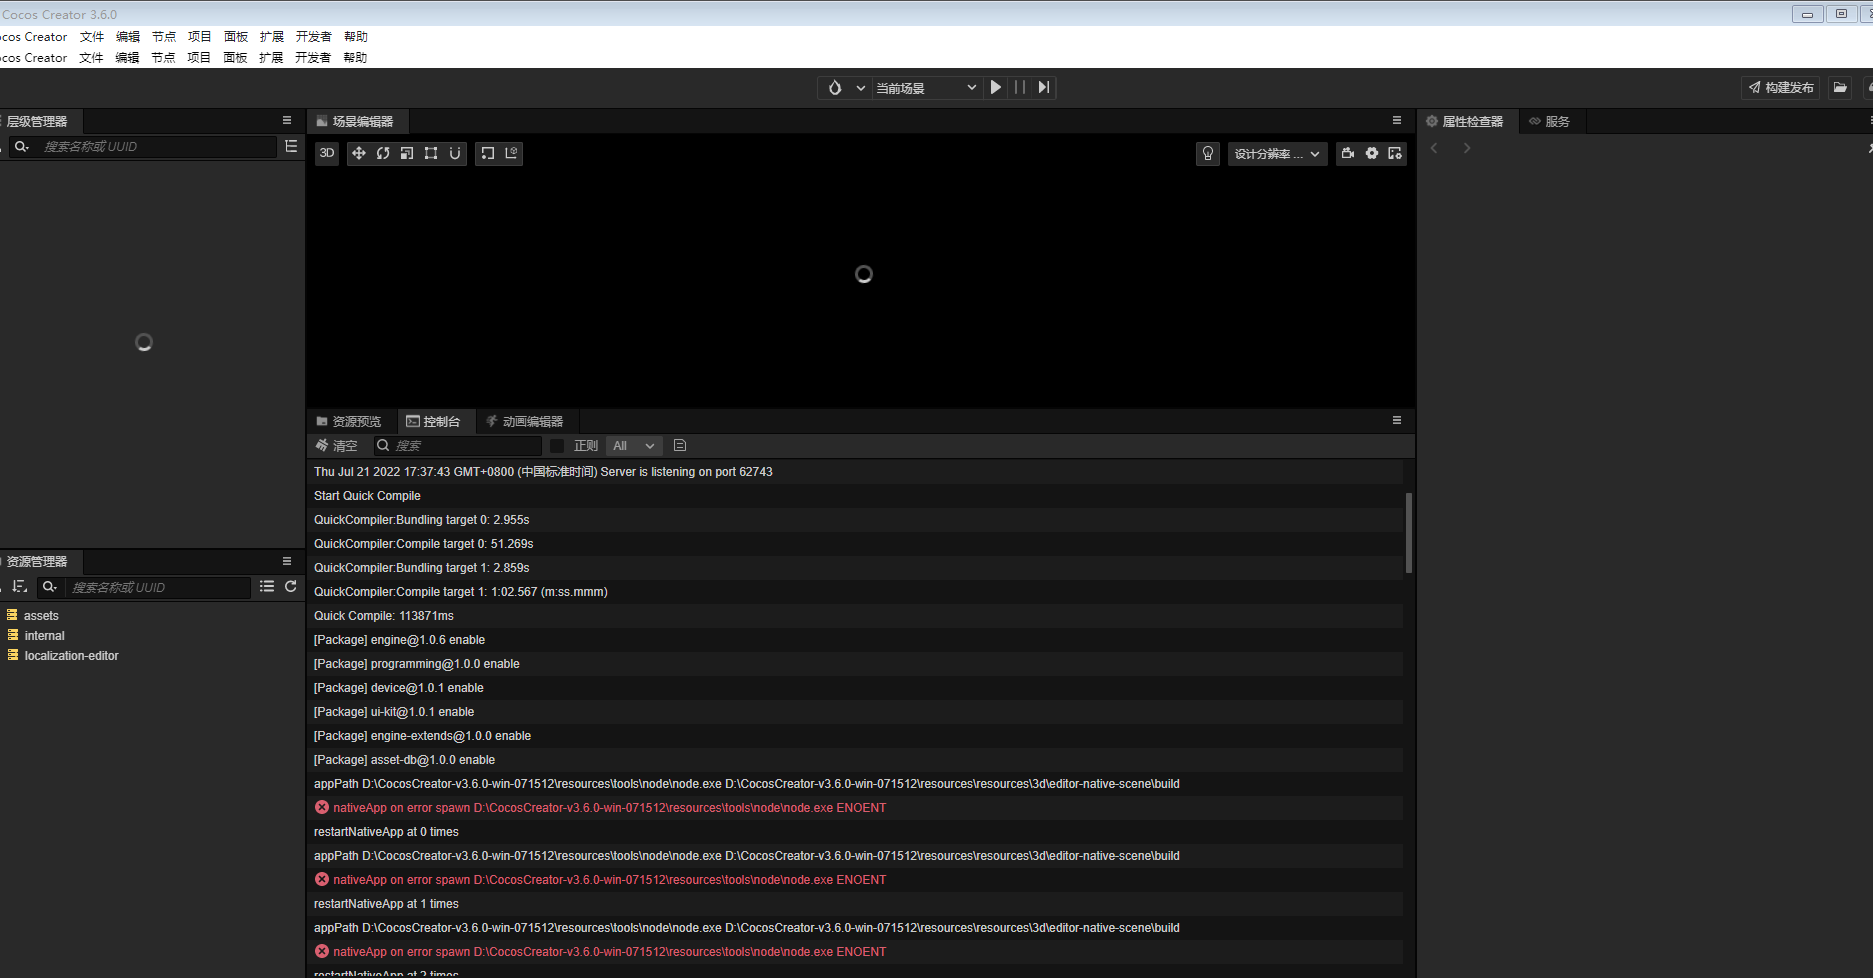
Task: Open the 面板 (Panel) menu in first menu row
Action: [236, 37]
